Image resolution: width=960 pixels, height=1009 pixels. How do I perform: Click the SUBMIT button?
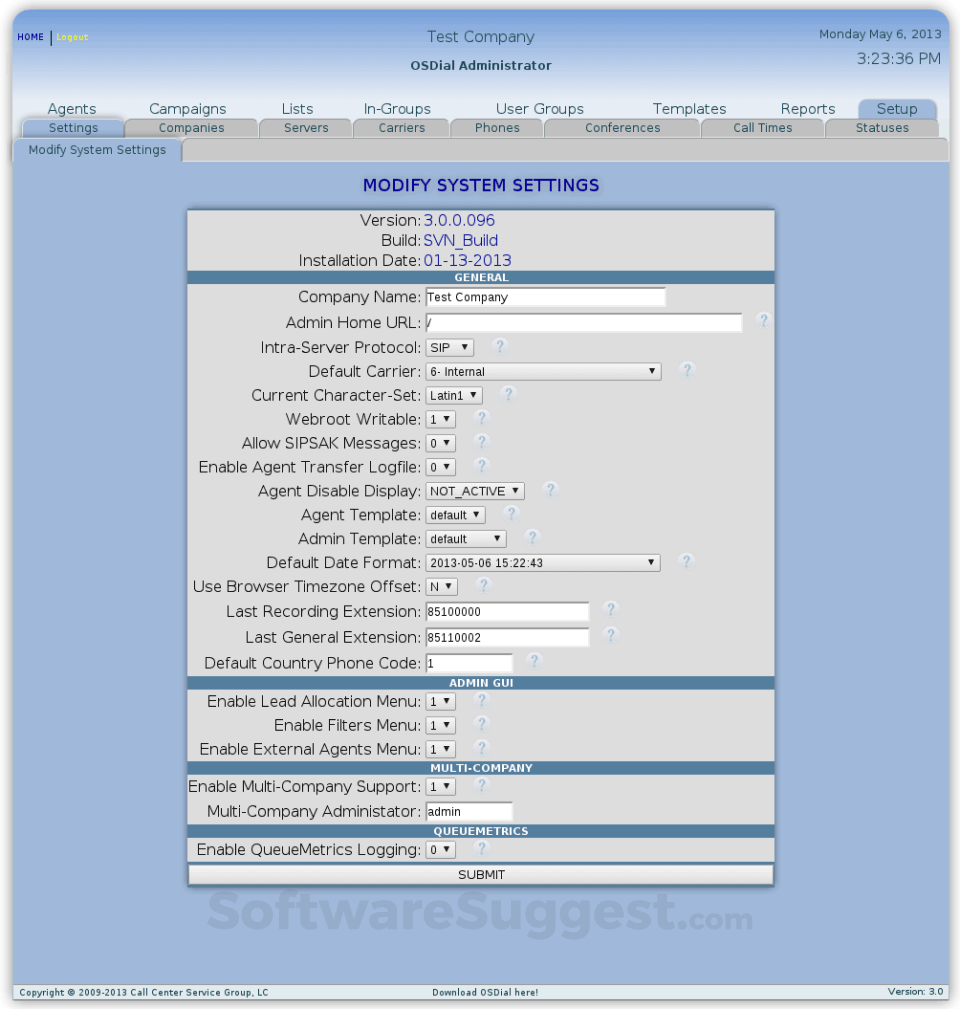click(481, 873)
